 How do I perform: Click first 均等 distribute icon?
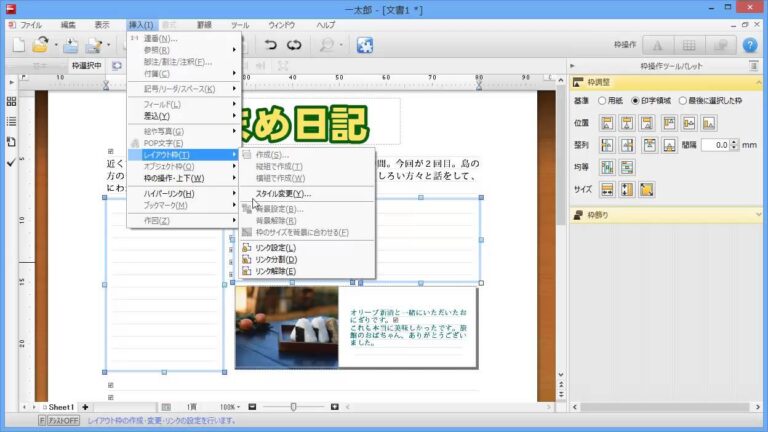click(607, 167)
